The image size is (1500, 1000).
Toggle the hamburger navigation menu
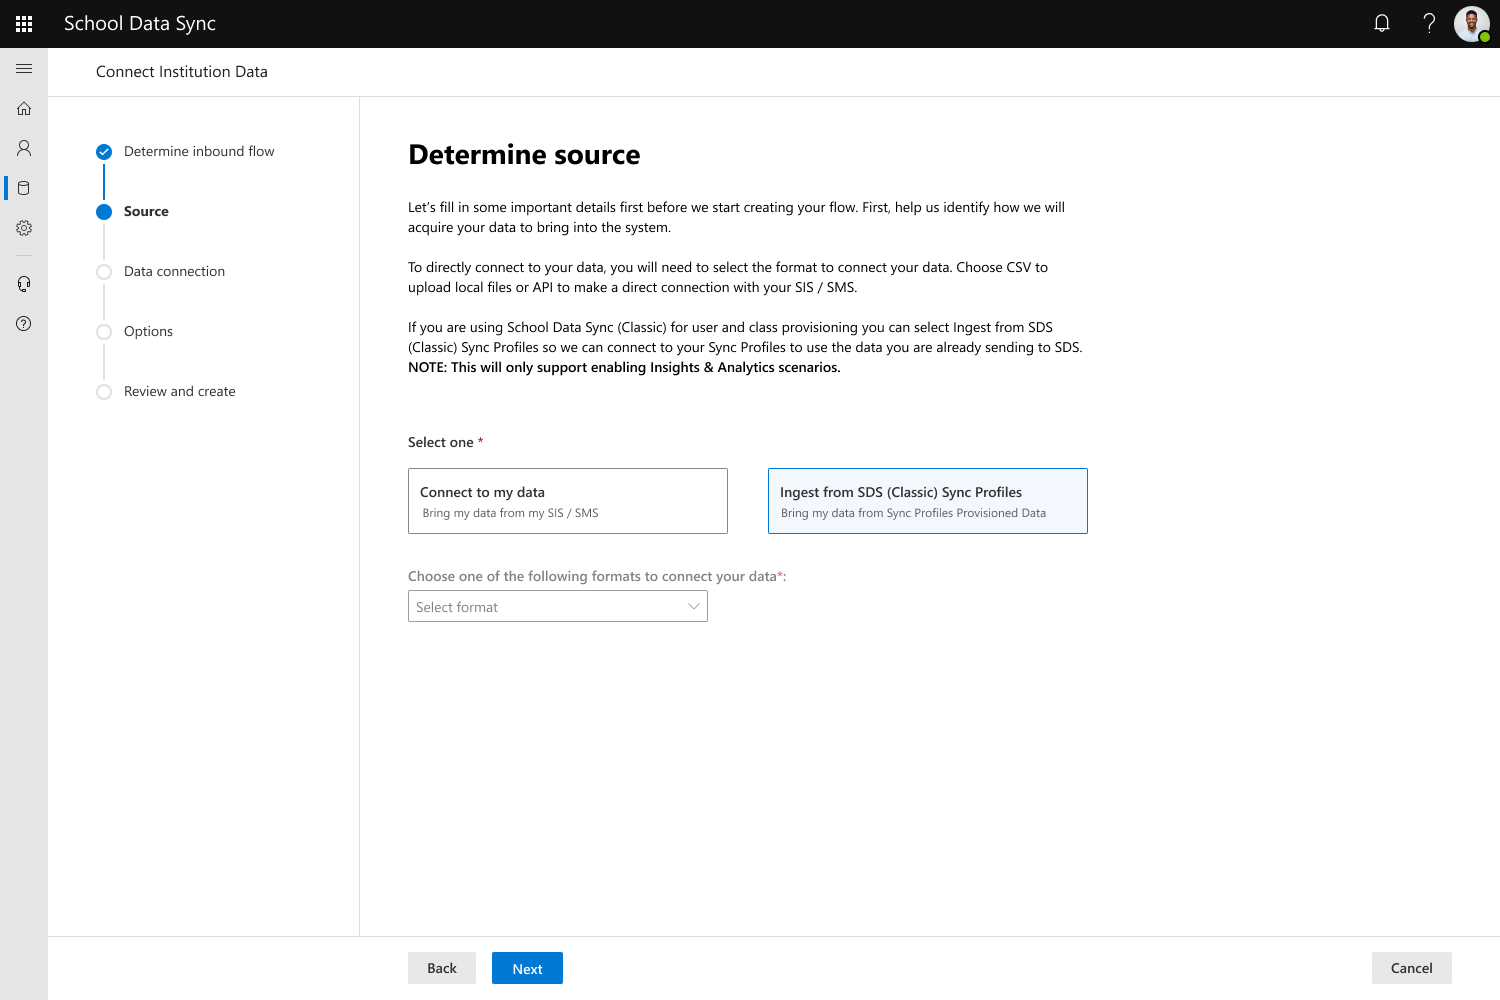24,69
